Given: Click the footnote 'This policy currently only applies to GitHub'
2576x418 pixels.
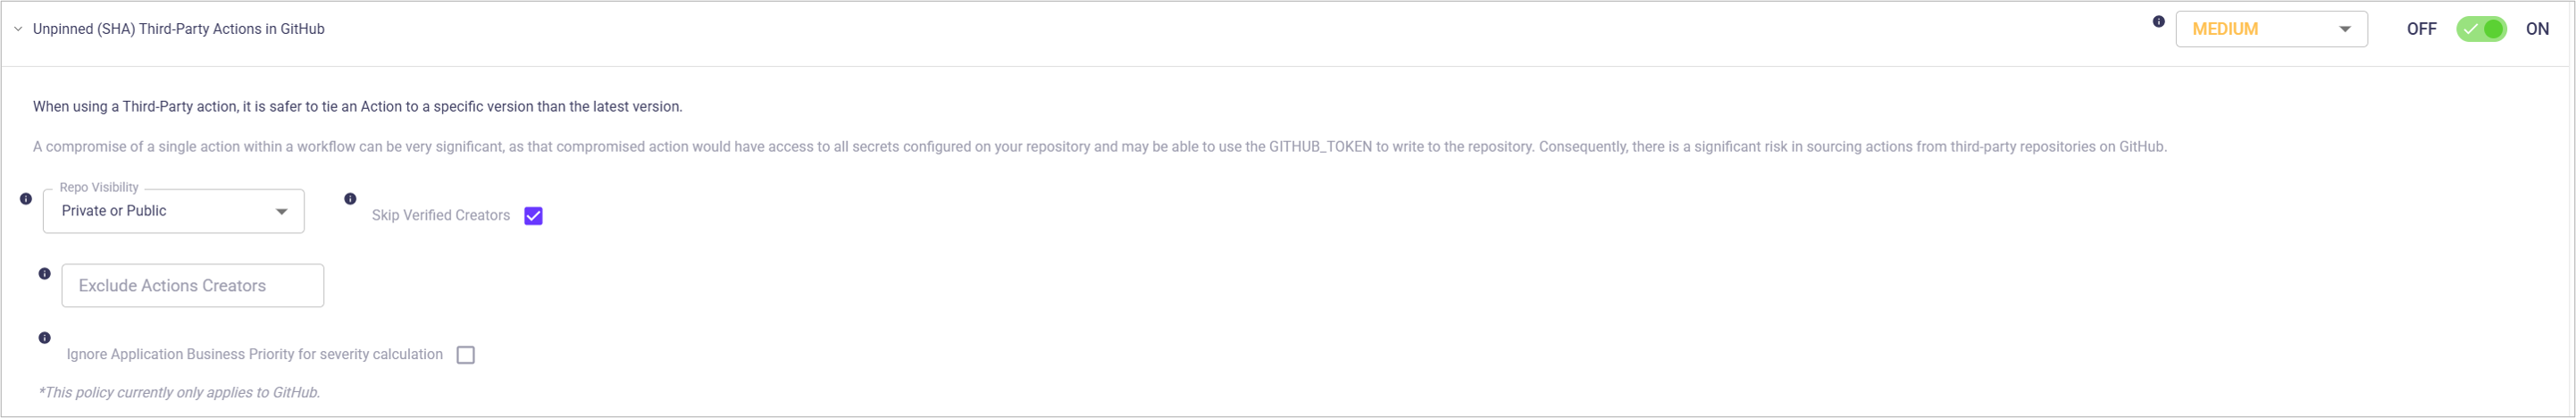Looking at the screenshot, I should [179, 393].
